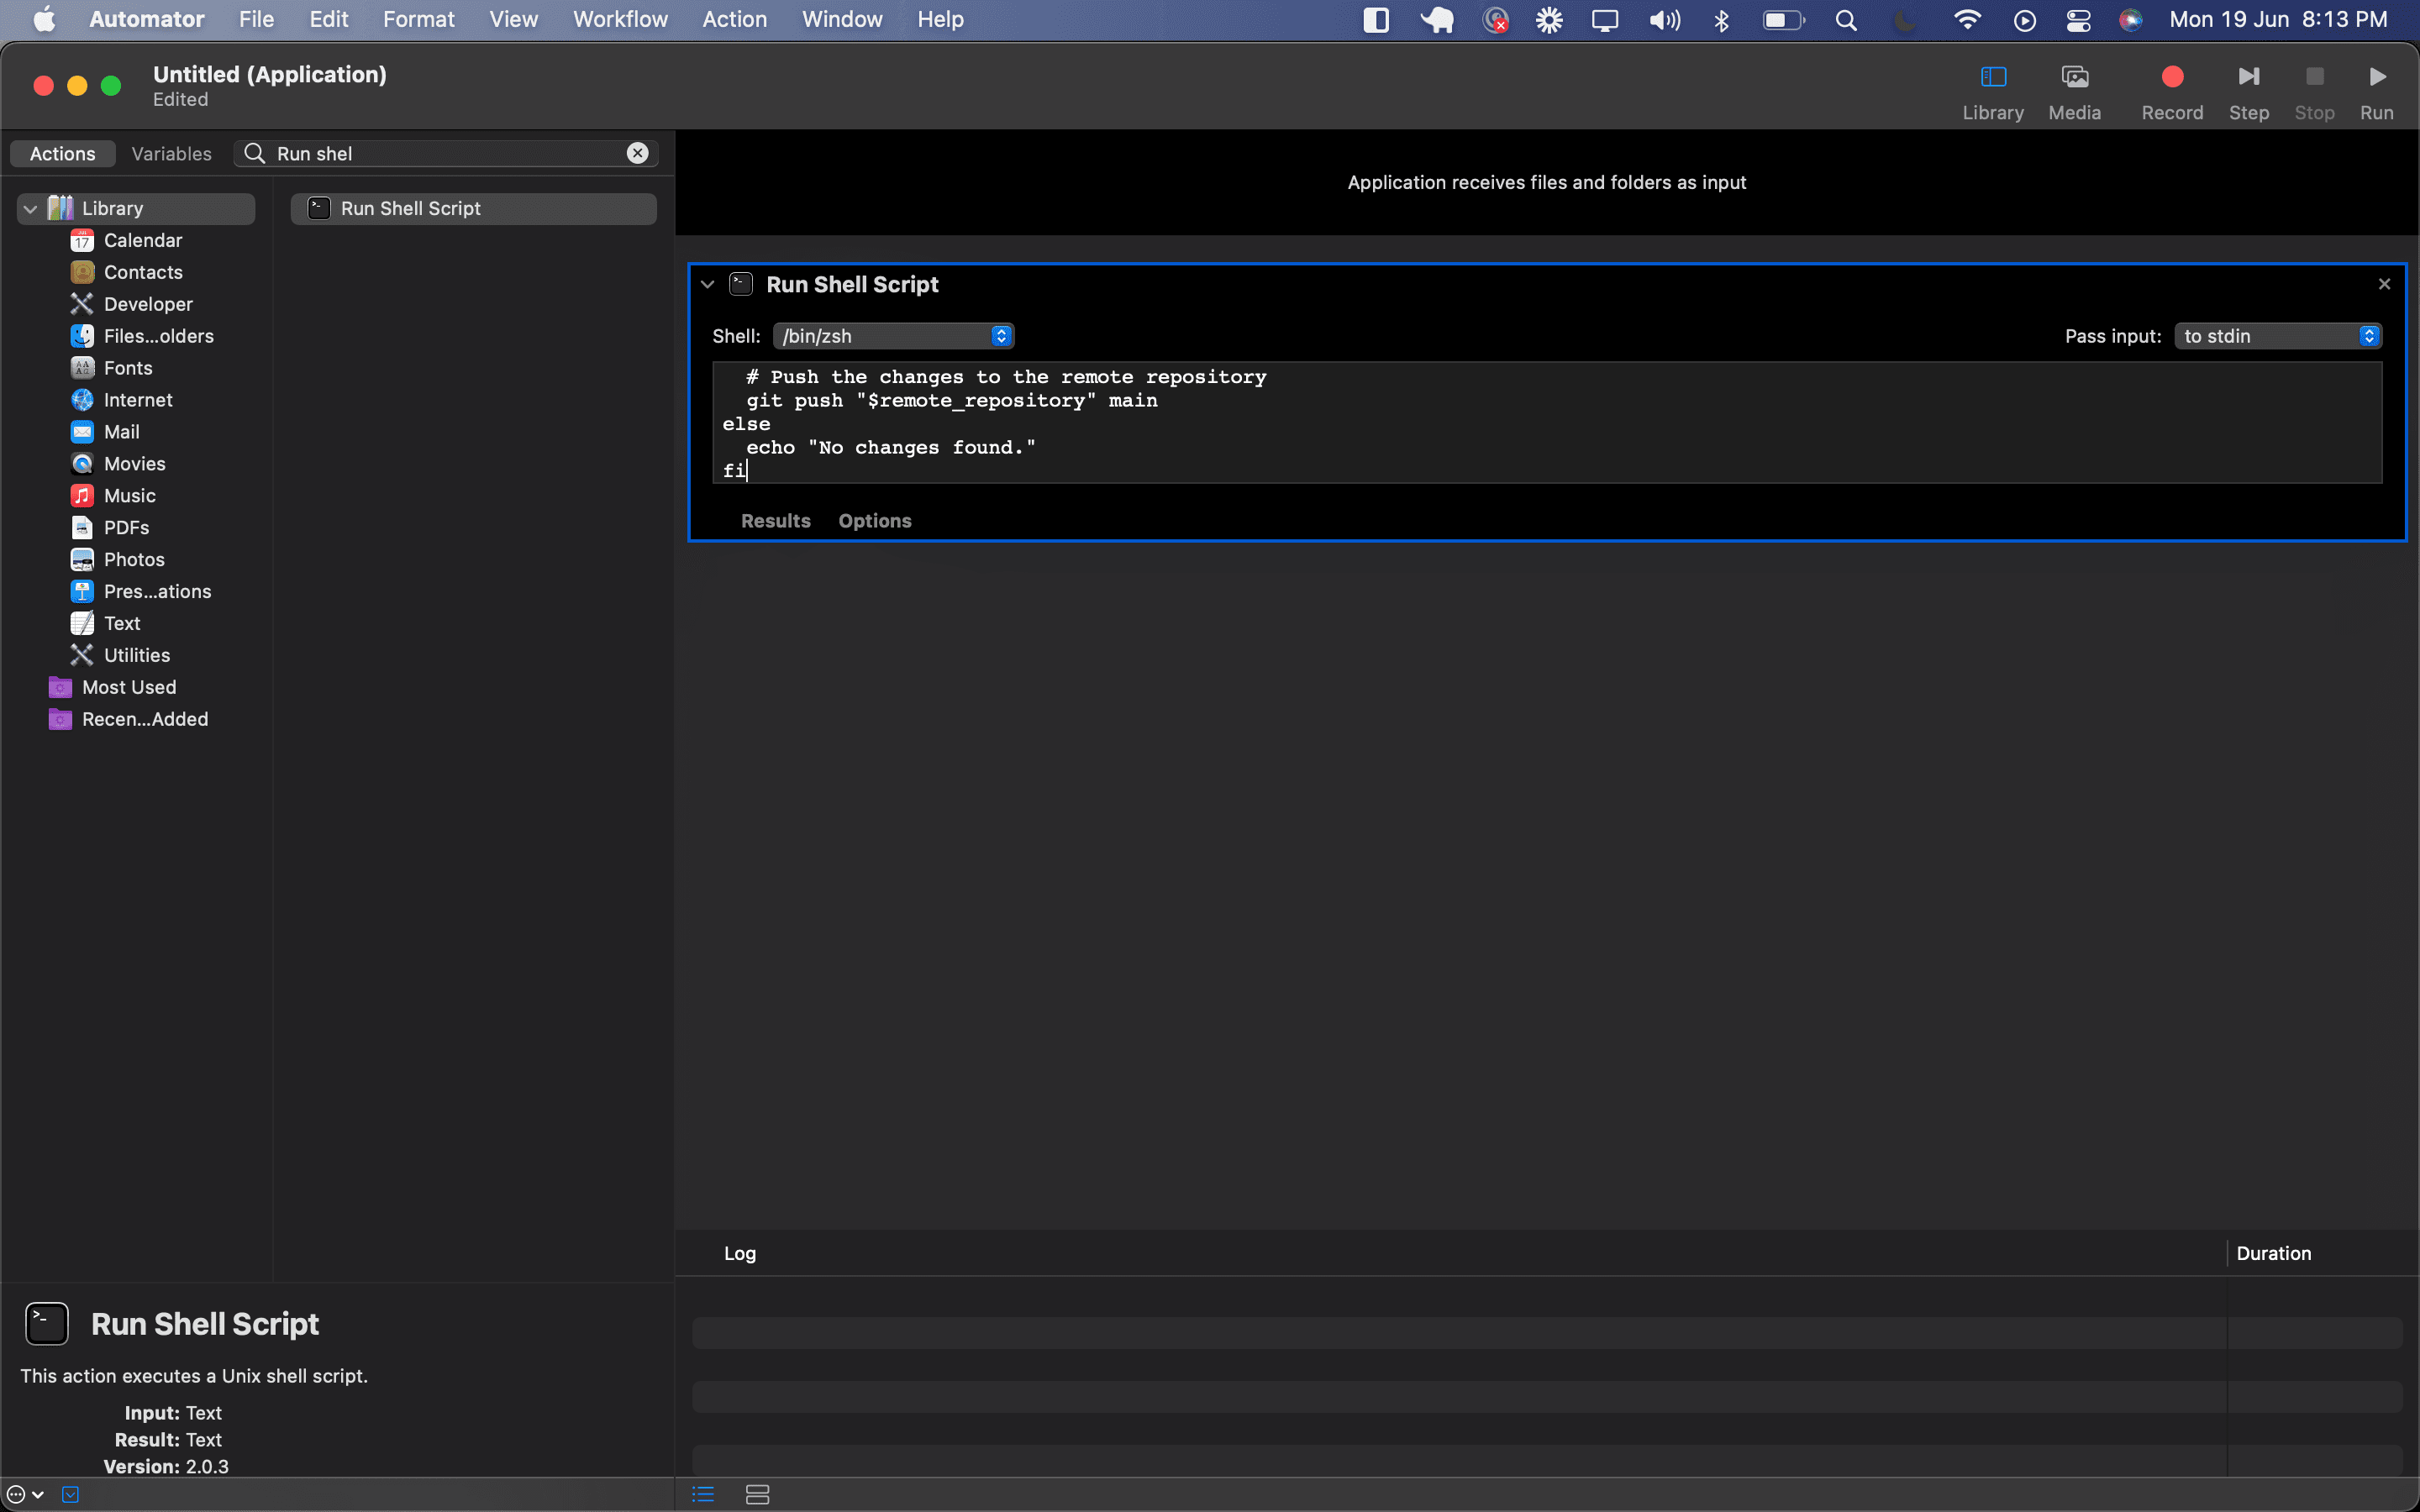Open the Most Used smart group
This screenshot has width=2420, height=1512.
pyautogui.click(x=112, y=688)
